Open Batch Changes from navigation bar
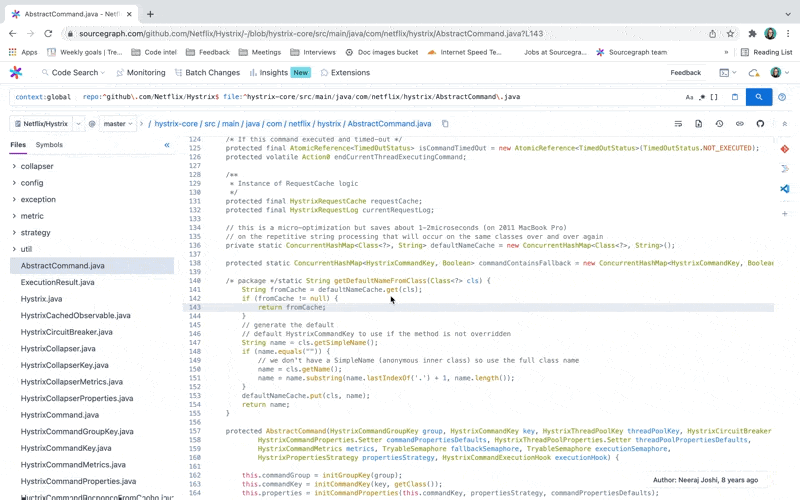 [206, 73]
